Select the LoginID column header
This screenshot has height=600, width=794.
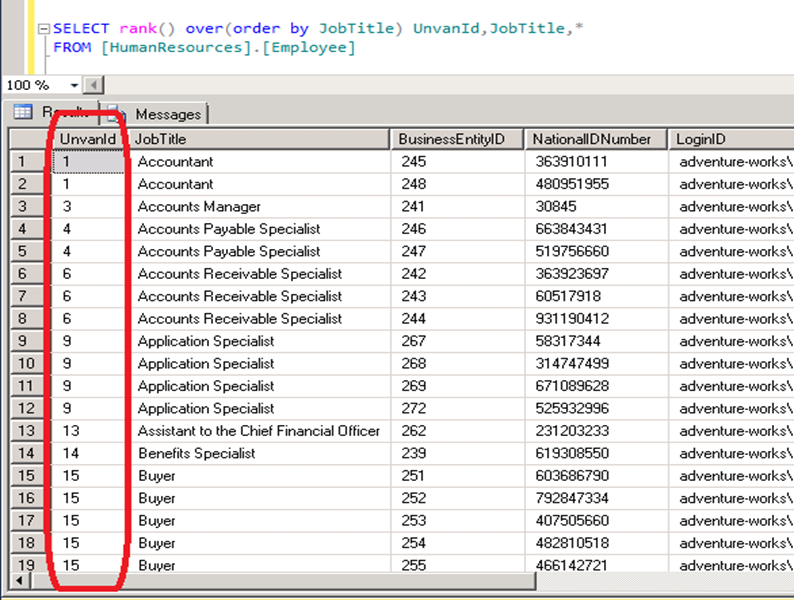click(x=731, y=139)
